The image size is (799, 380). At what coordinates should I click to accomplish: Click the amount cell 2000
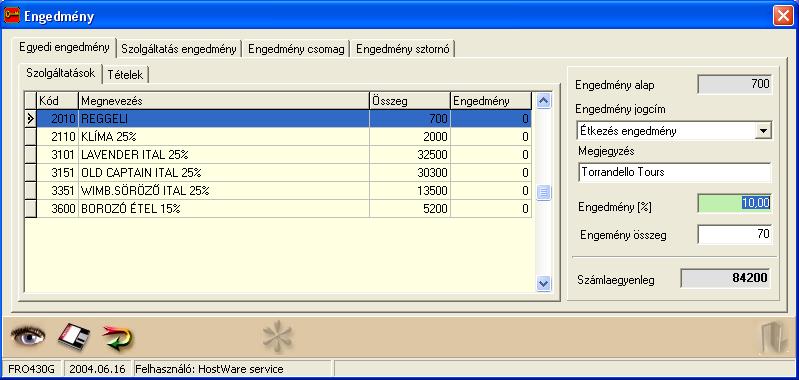pyautogui.click(x=410, y=137)
